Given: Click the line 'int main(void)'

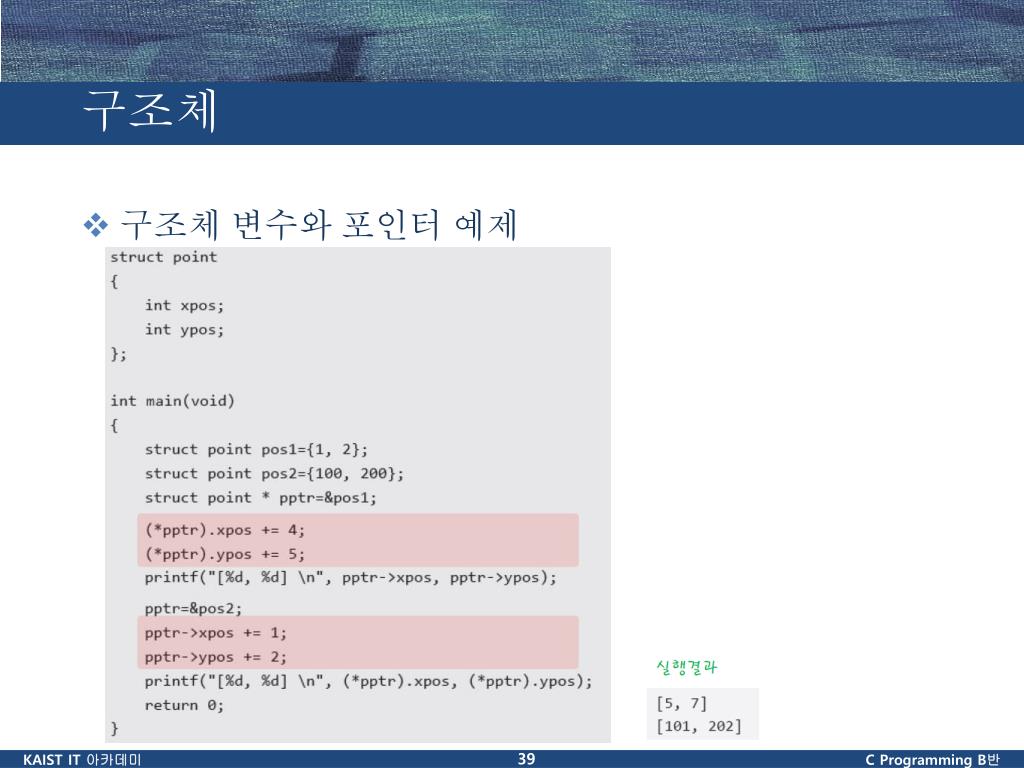Looking at the screenshot, I should click(x=172, y=401).
